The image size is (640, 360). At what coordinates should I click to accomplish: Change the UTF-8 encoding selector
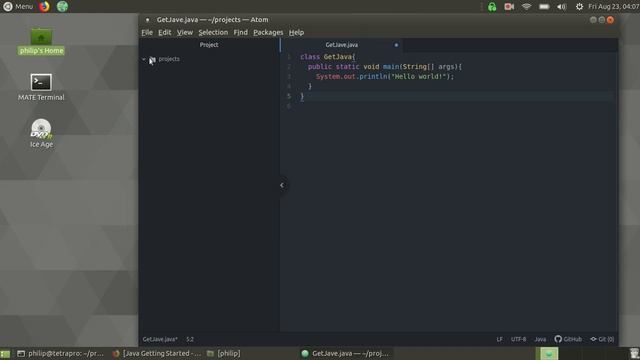(x=518, y=339)
